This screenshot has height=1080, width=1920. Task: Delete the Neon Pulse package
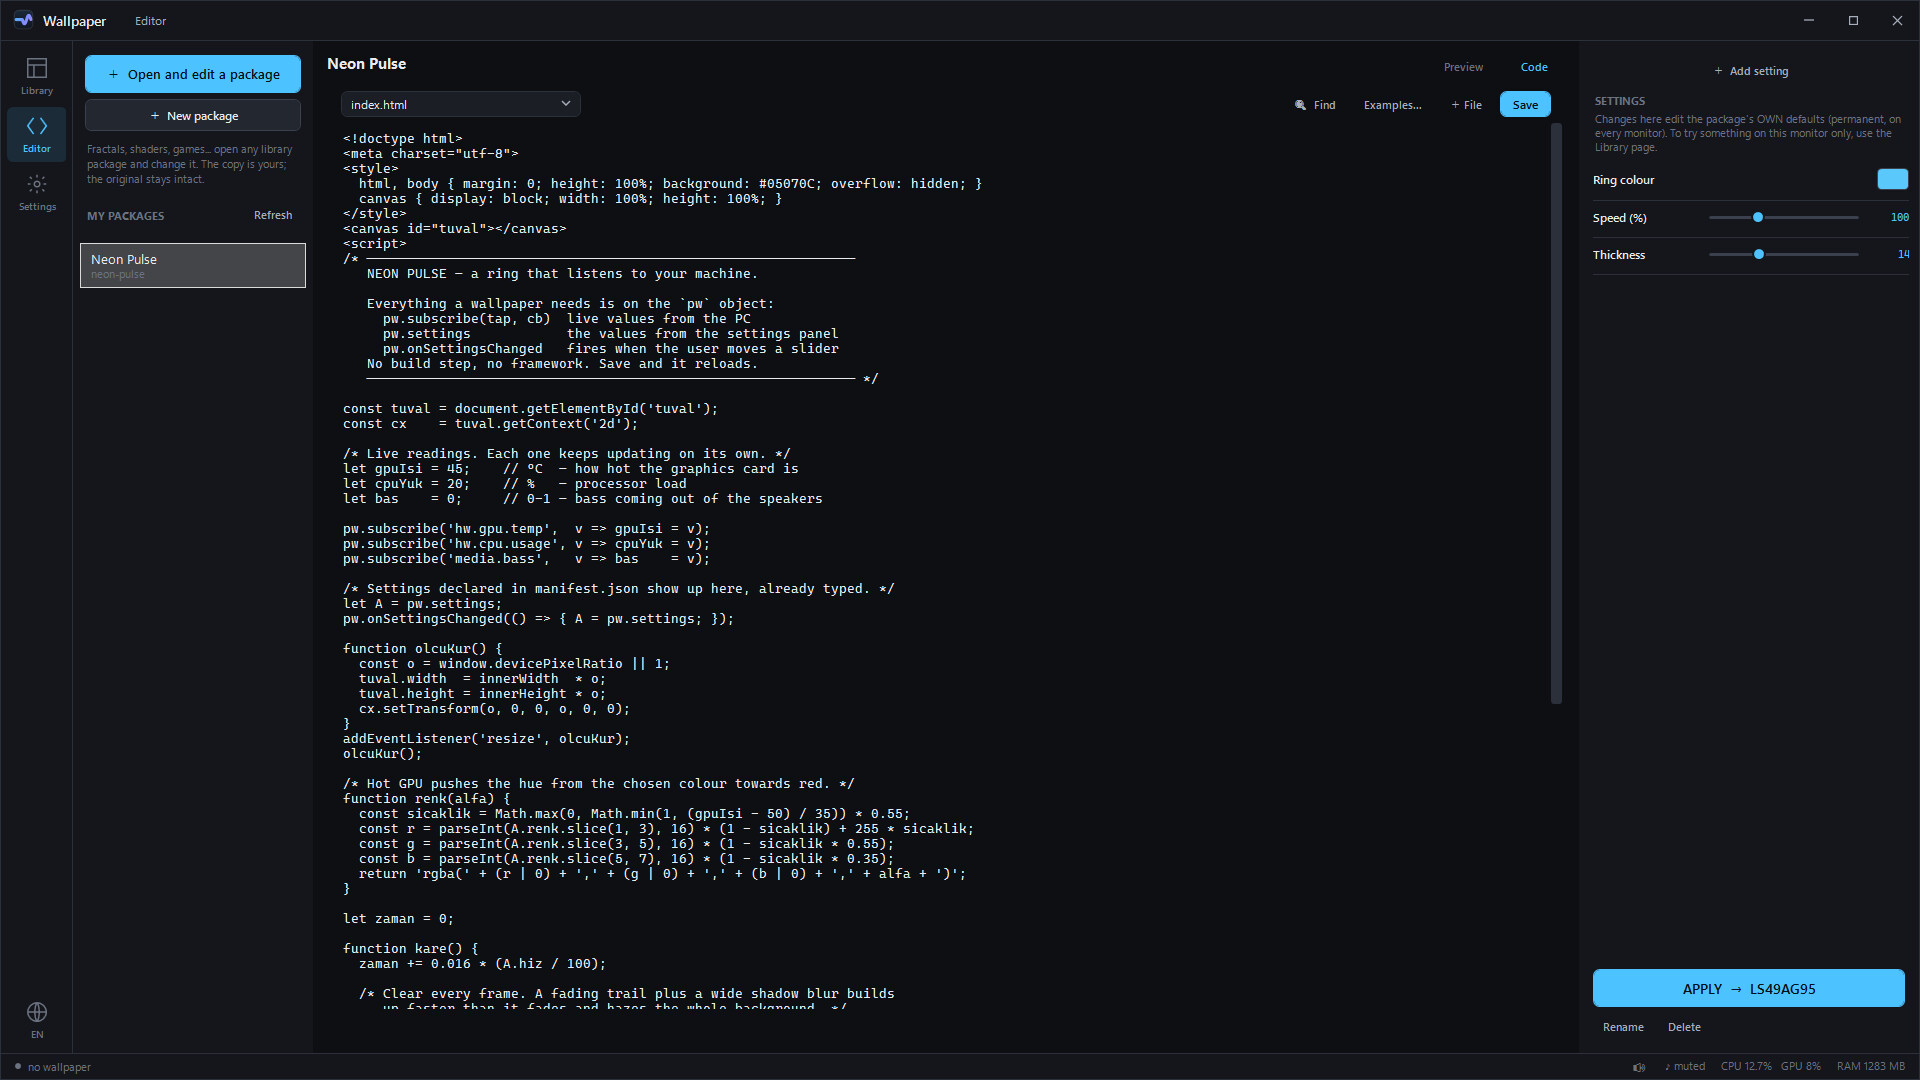(1684, 1027)
